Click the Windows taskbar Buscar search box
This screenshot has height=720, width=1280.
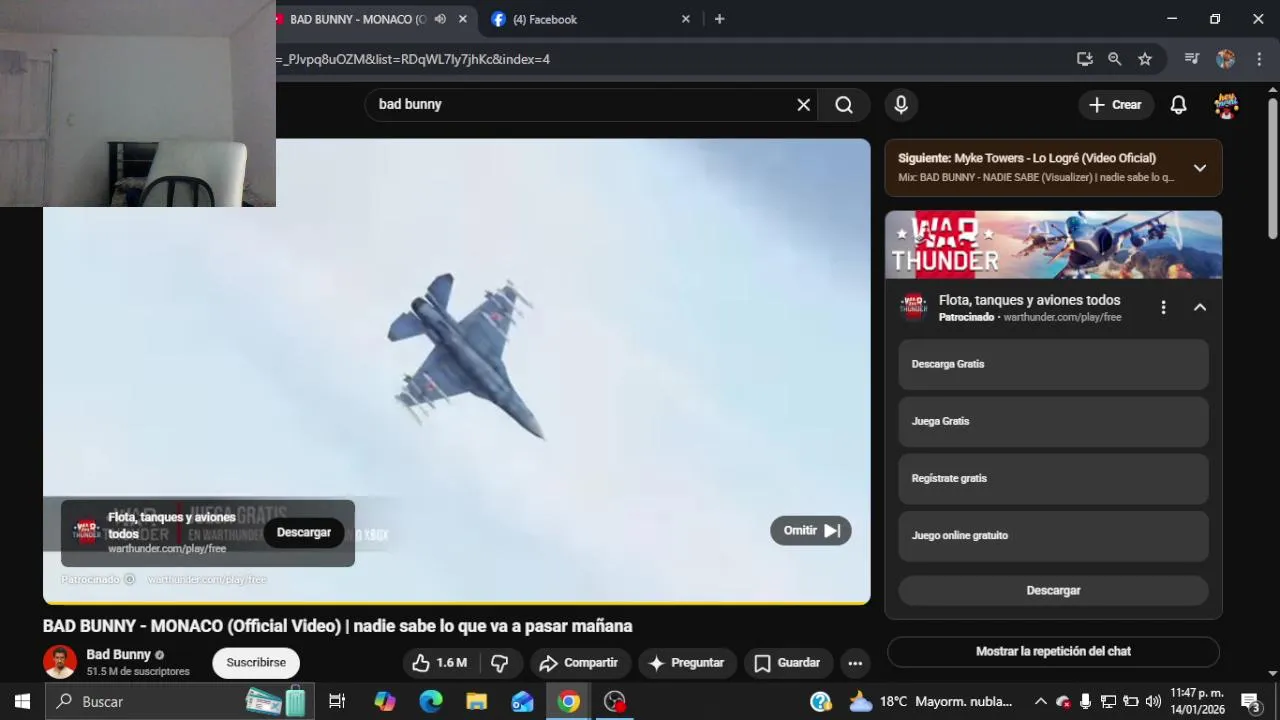(x=180, y=701)
